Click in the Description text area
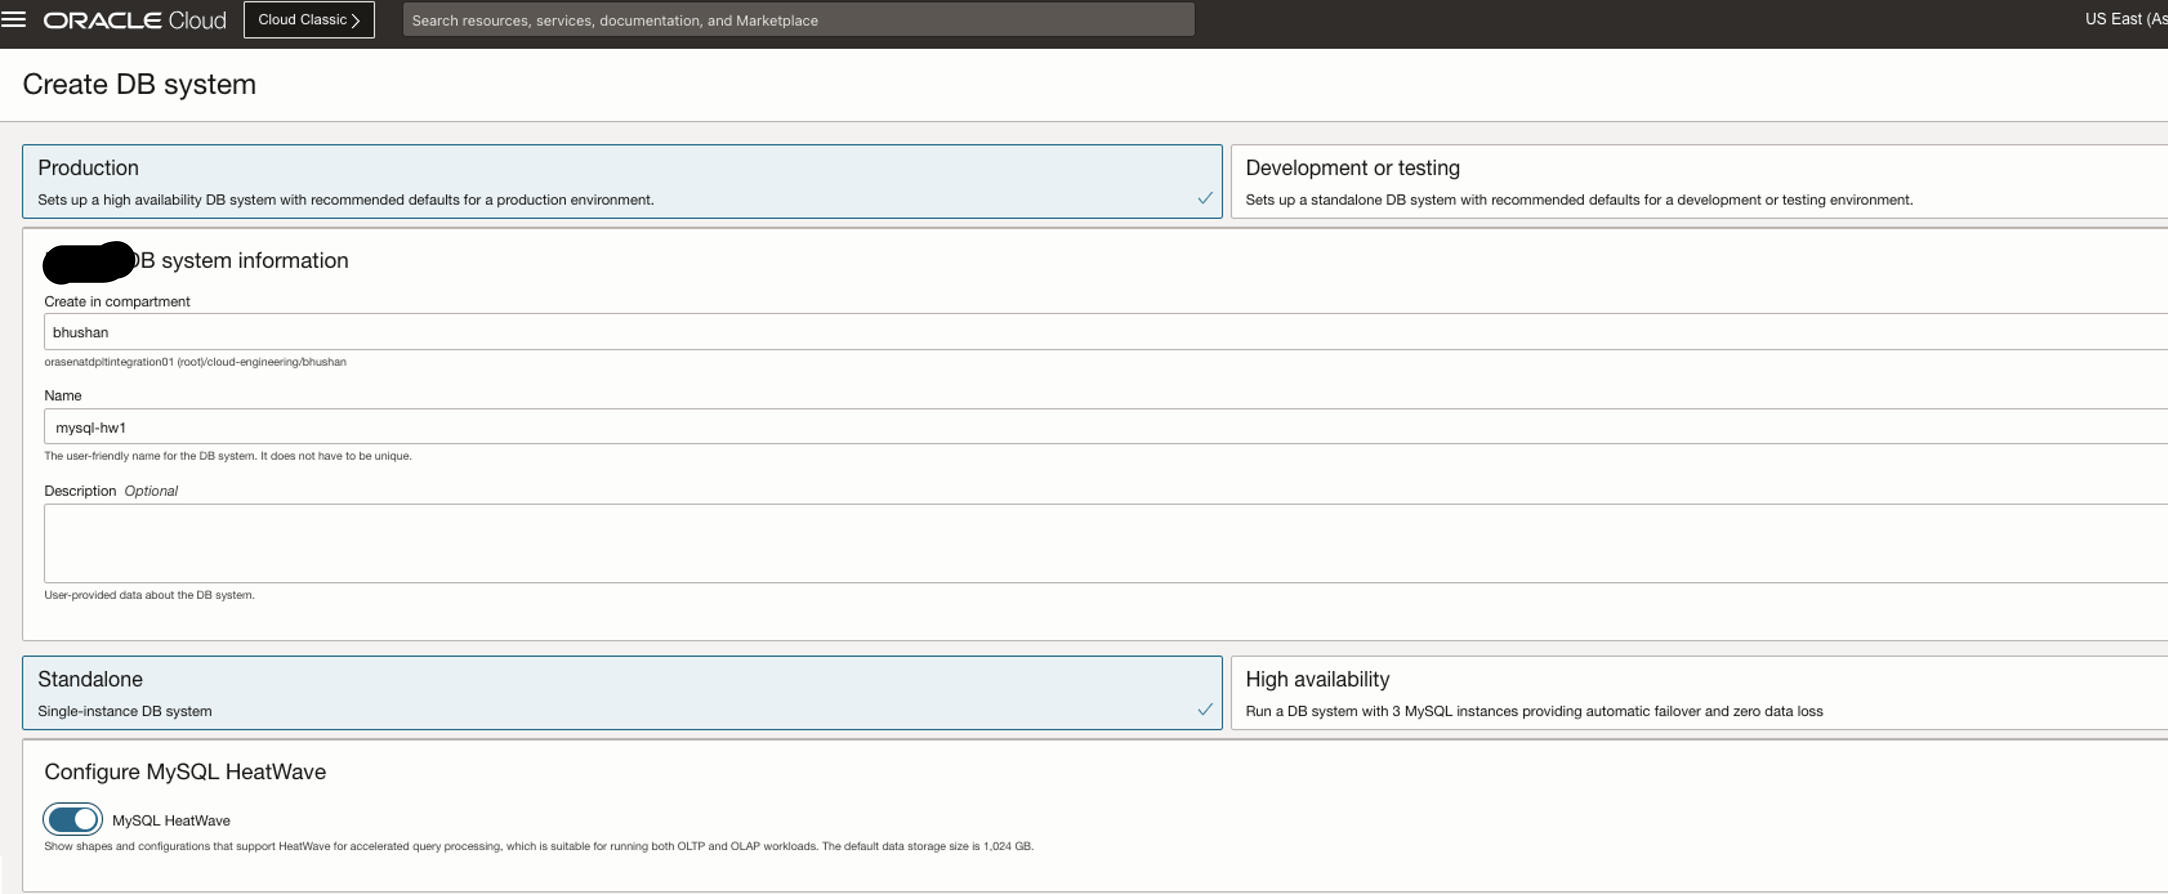The image size is (2168, 894). pyautogui.click(x=1106, y=543)
